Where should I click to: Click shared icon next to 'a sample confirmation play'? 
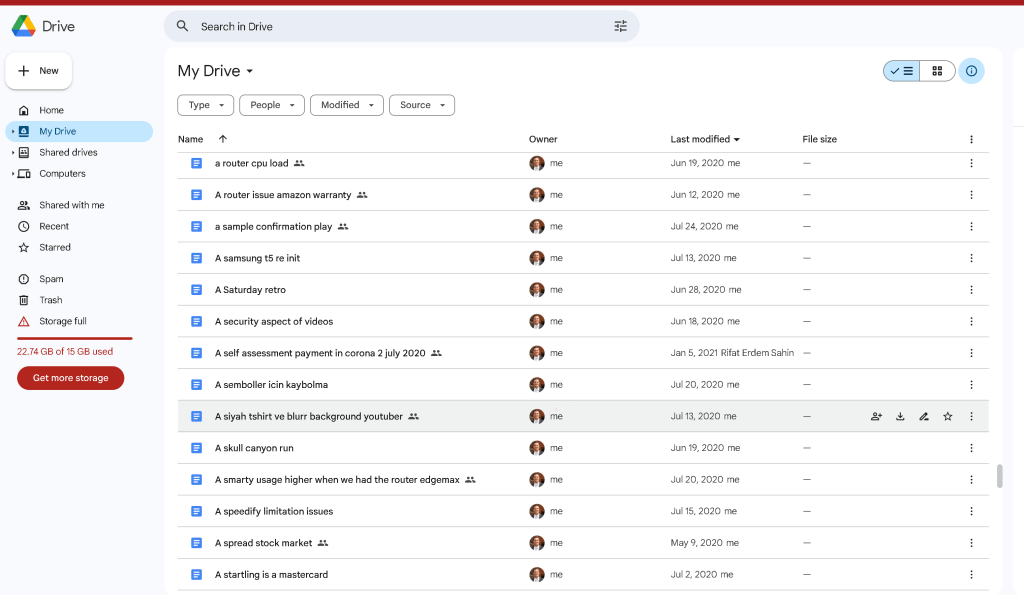pyautogui.click(x=343, y=227)
